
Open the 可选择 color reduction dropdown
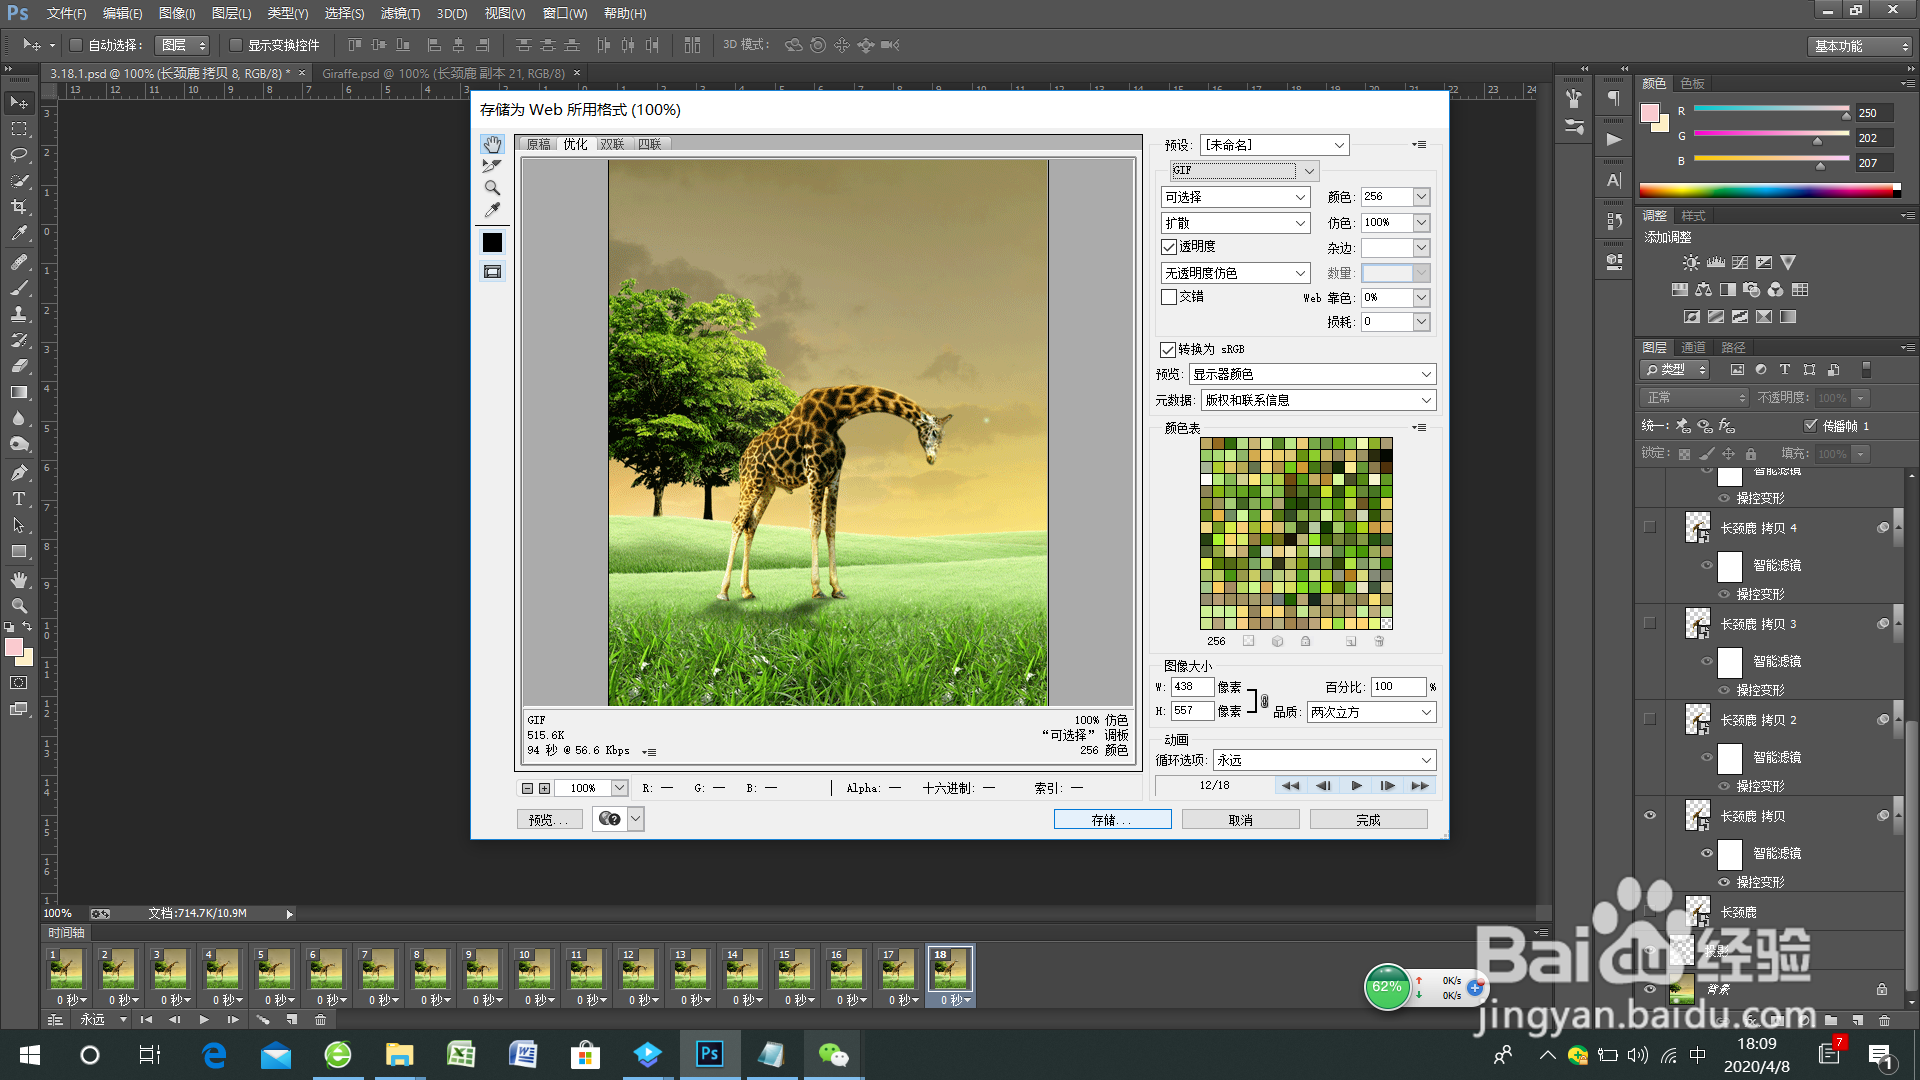[1235, 197]
